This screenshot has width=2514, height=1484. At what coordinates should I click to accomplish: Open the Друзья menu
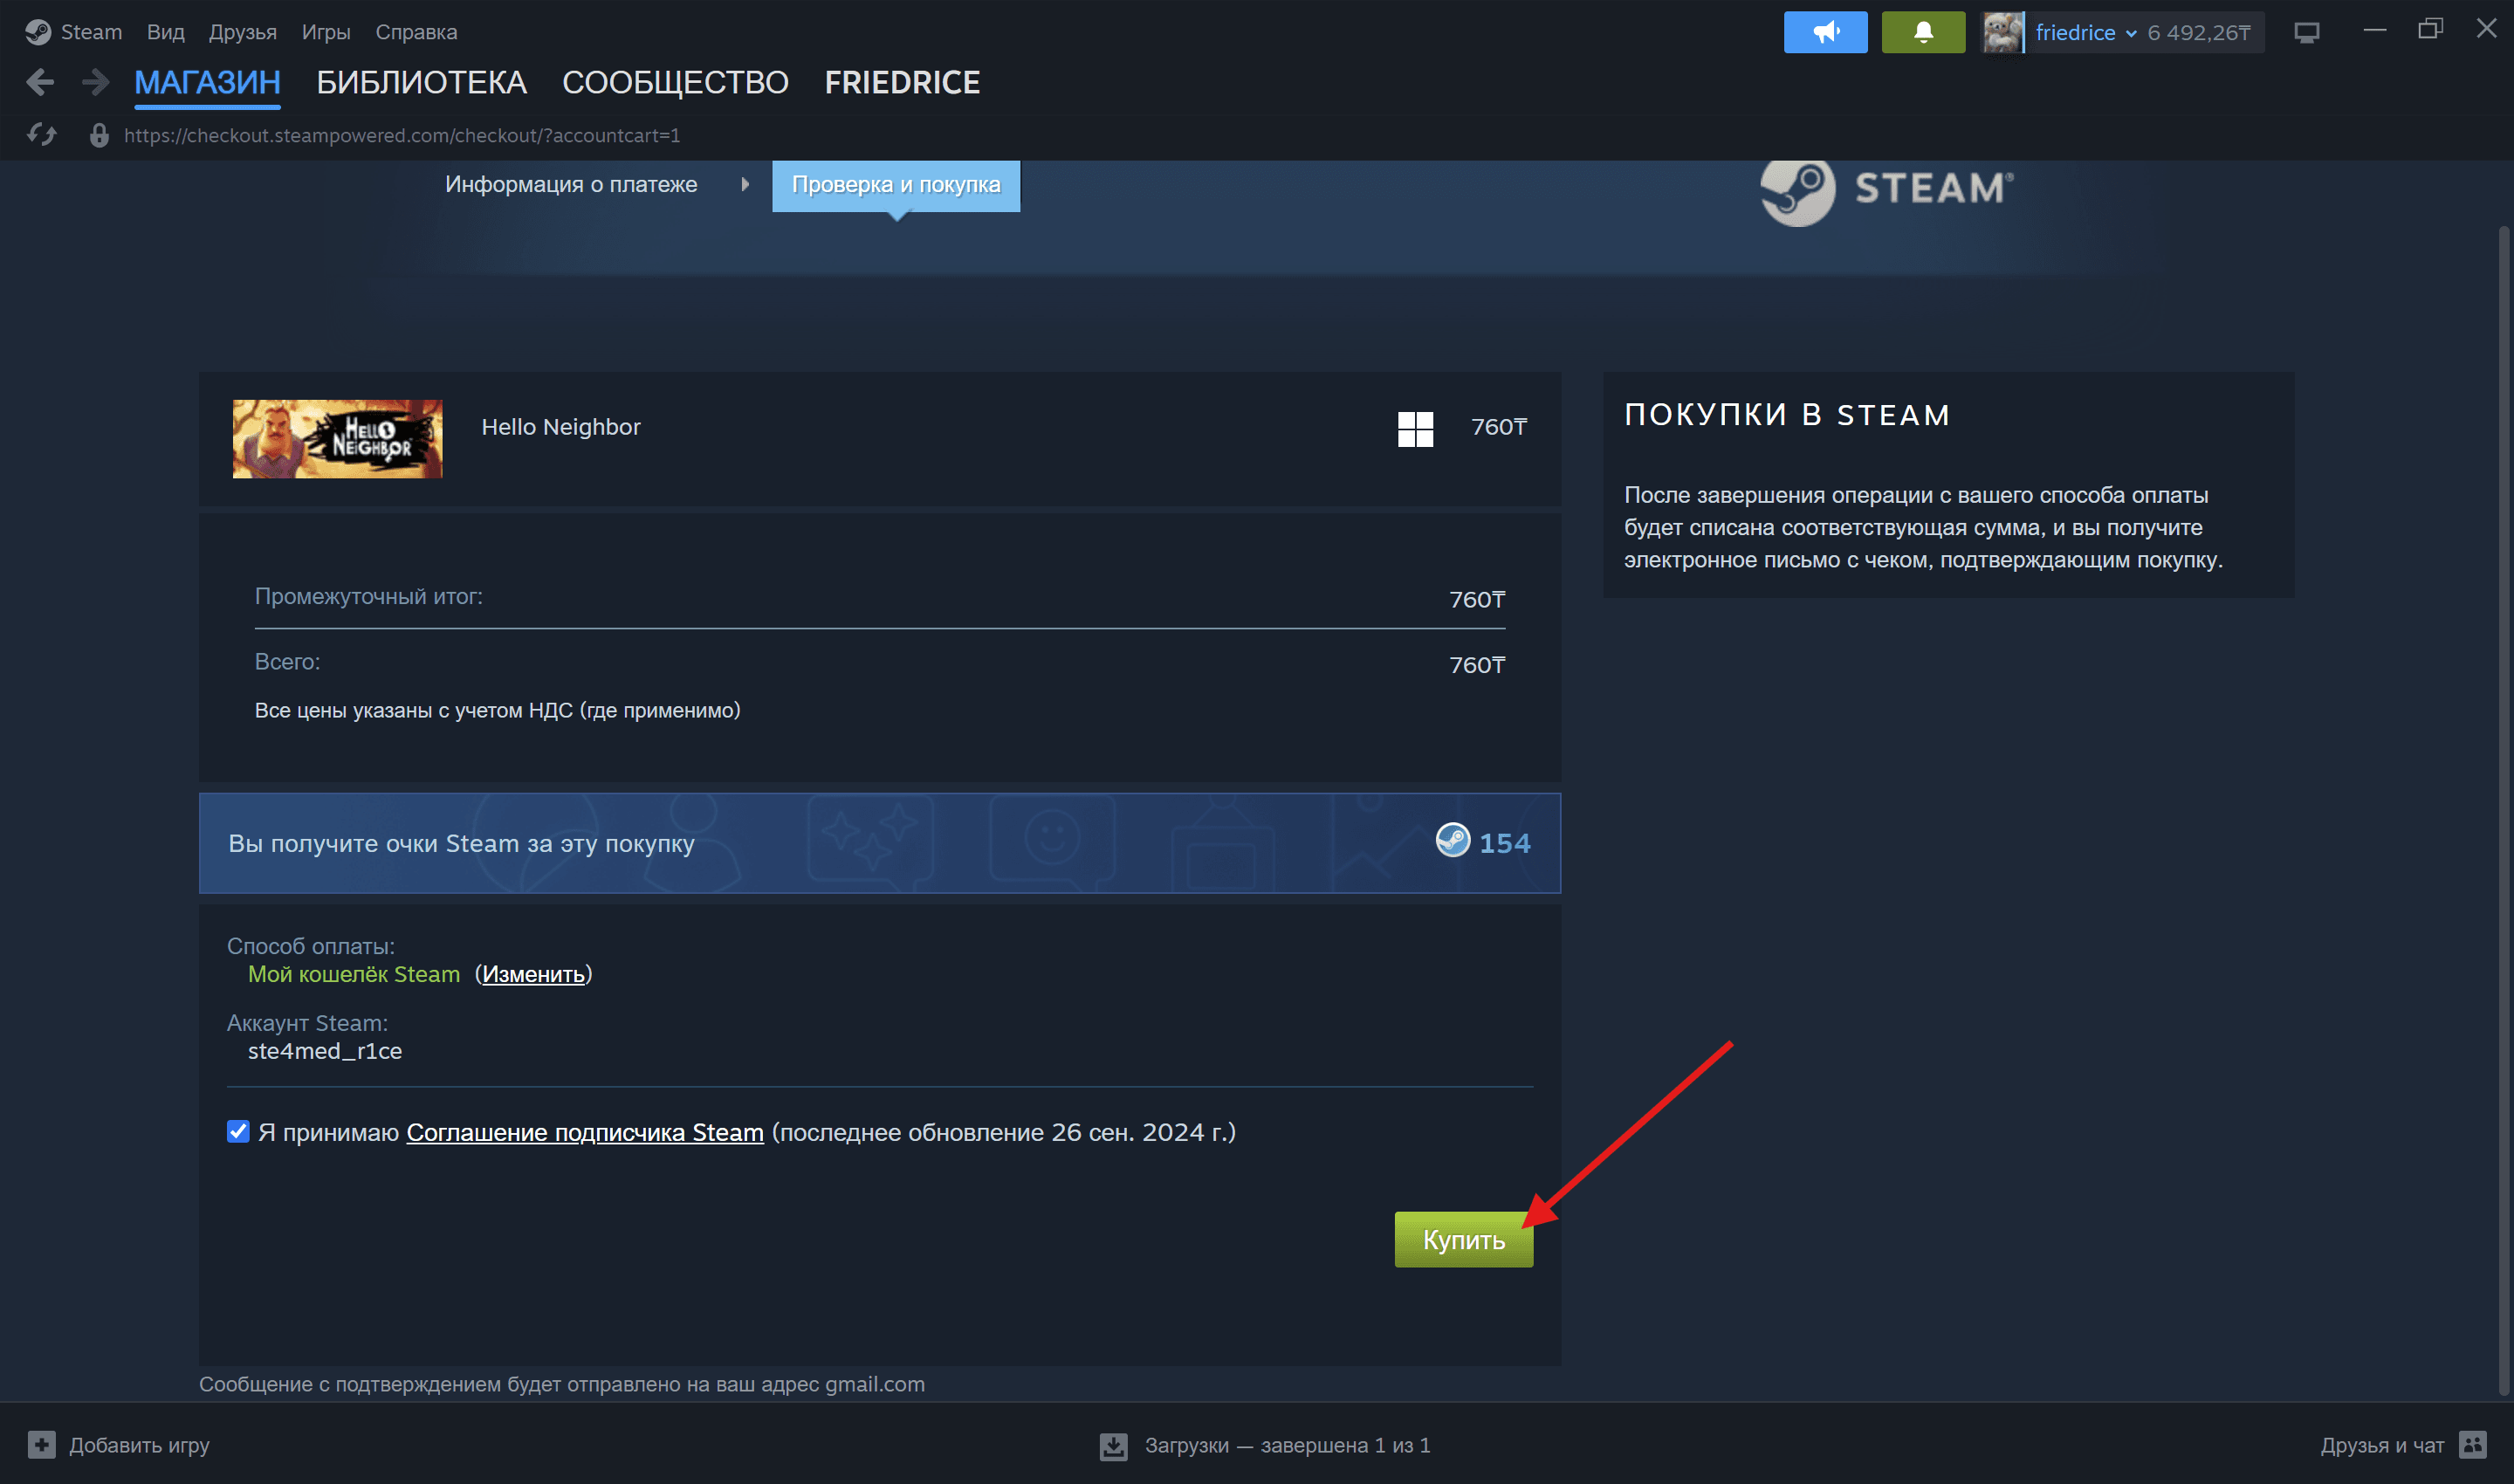tap(242, 32)
